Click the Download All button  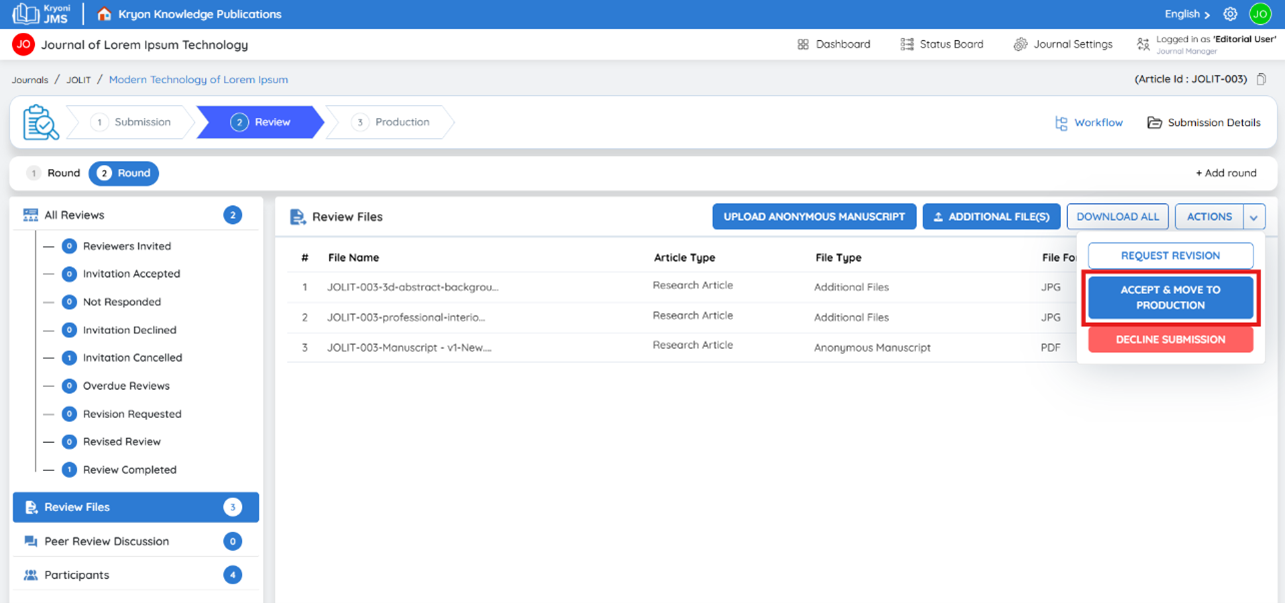coord(1117,217)
